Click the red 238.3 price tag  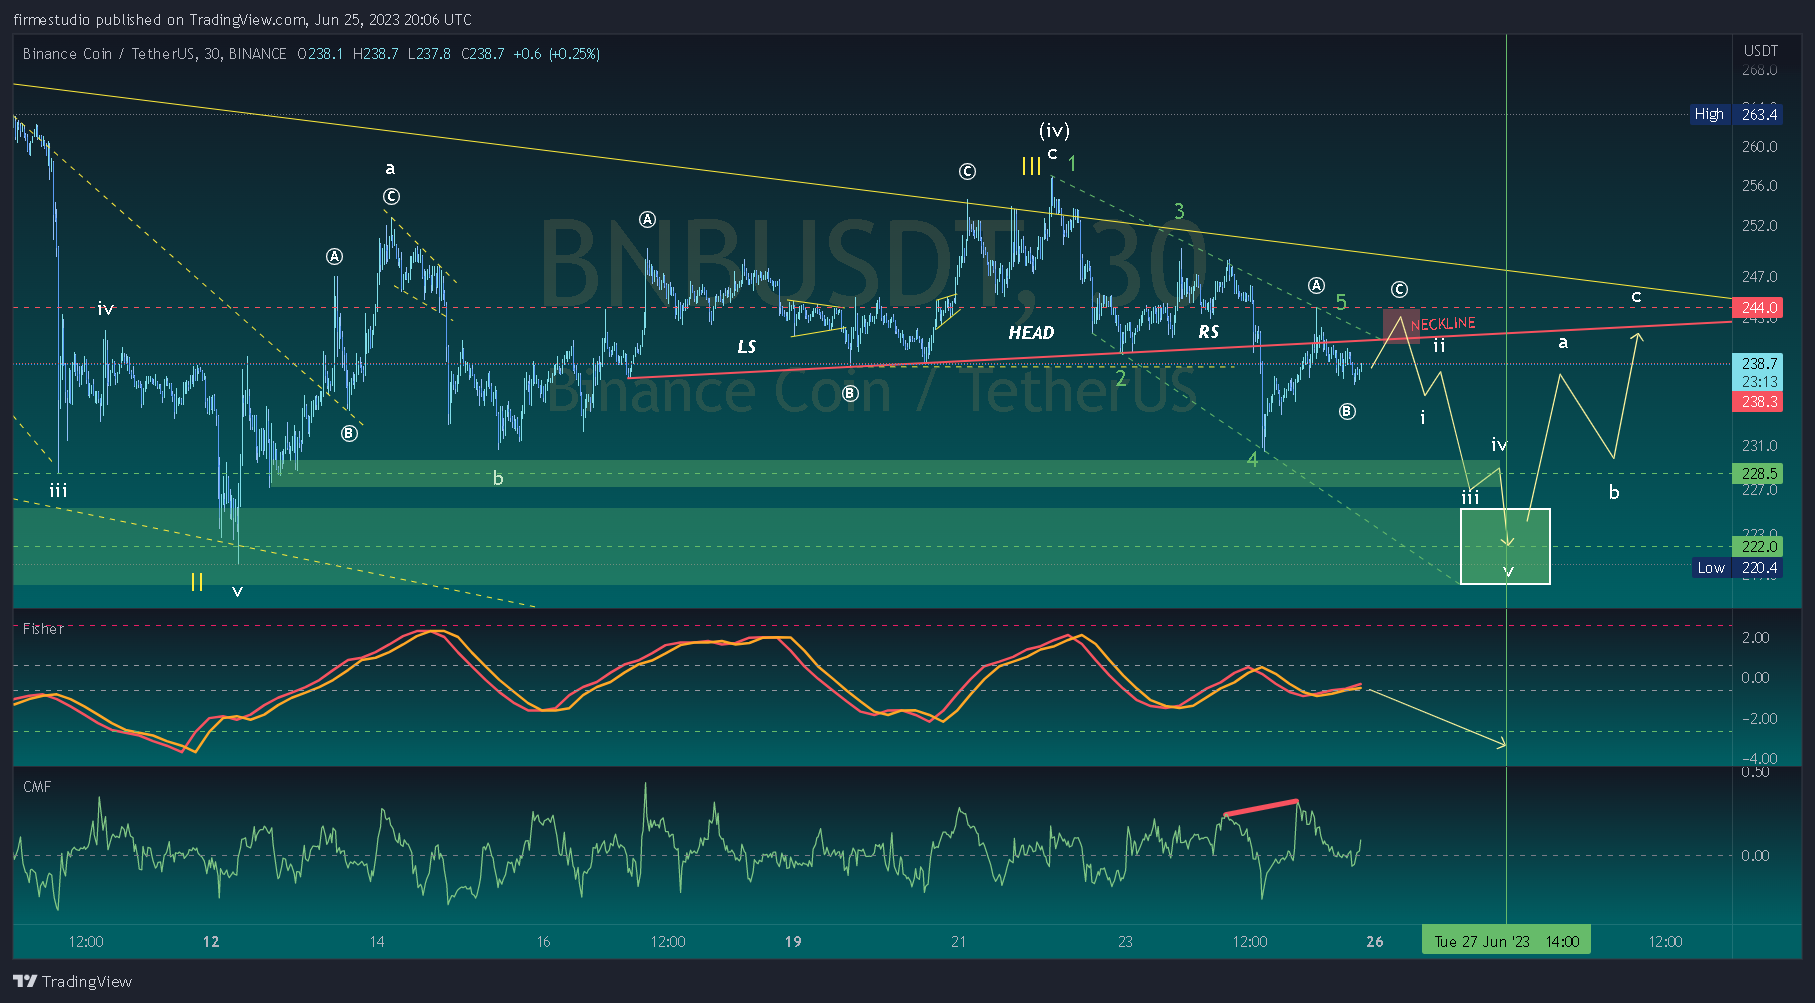[1757, 401]
